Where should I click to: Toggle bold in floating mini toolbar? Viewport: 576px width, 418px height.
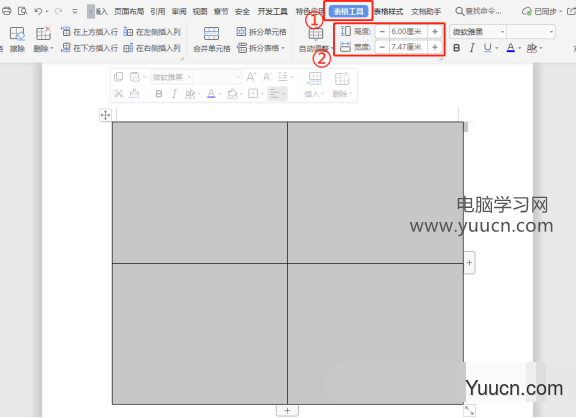[159, 94]
